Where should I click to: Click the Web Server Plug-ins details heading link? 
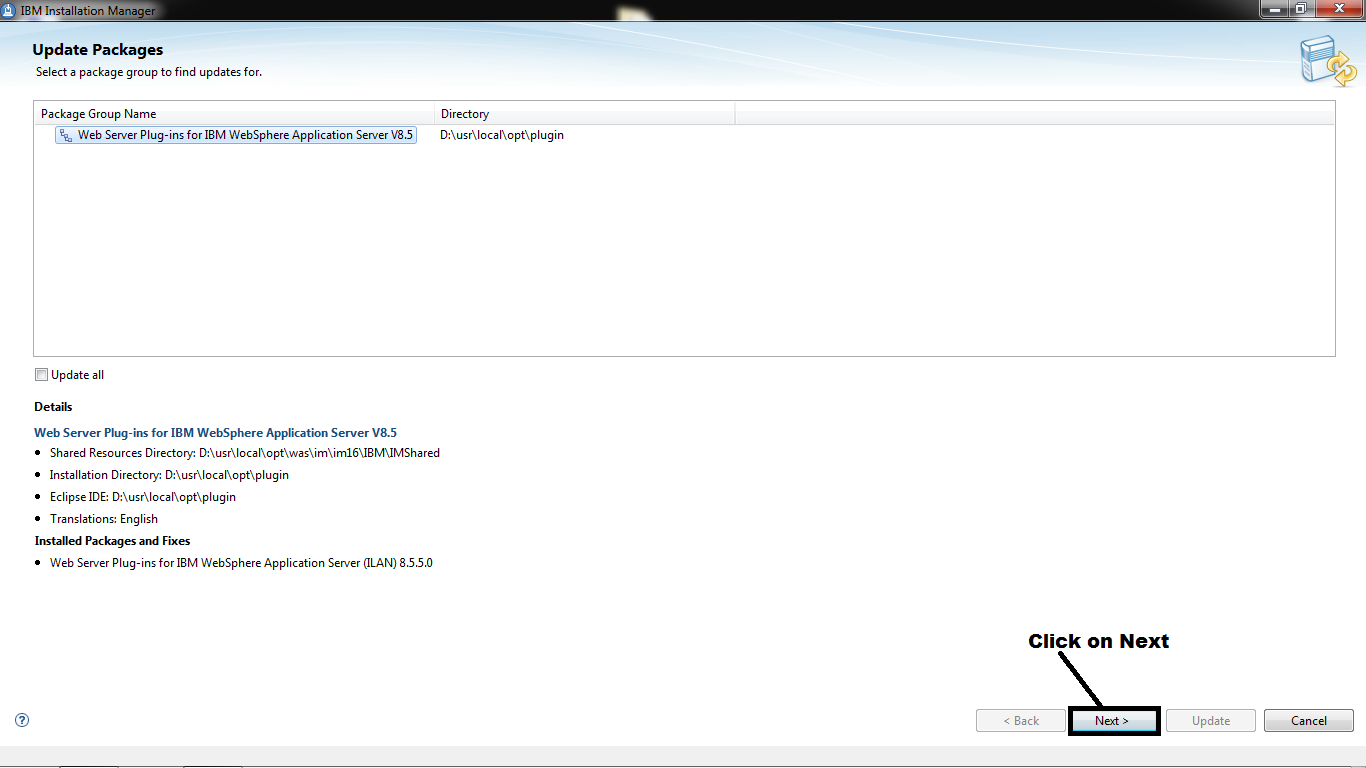click(215, 432)
